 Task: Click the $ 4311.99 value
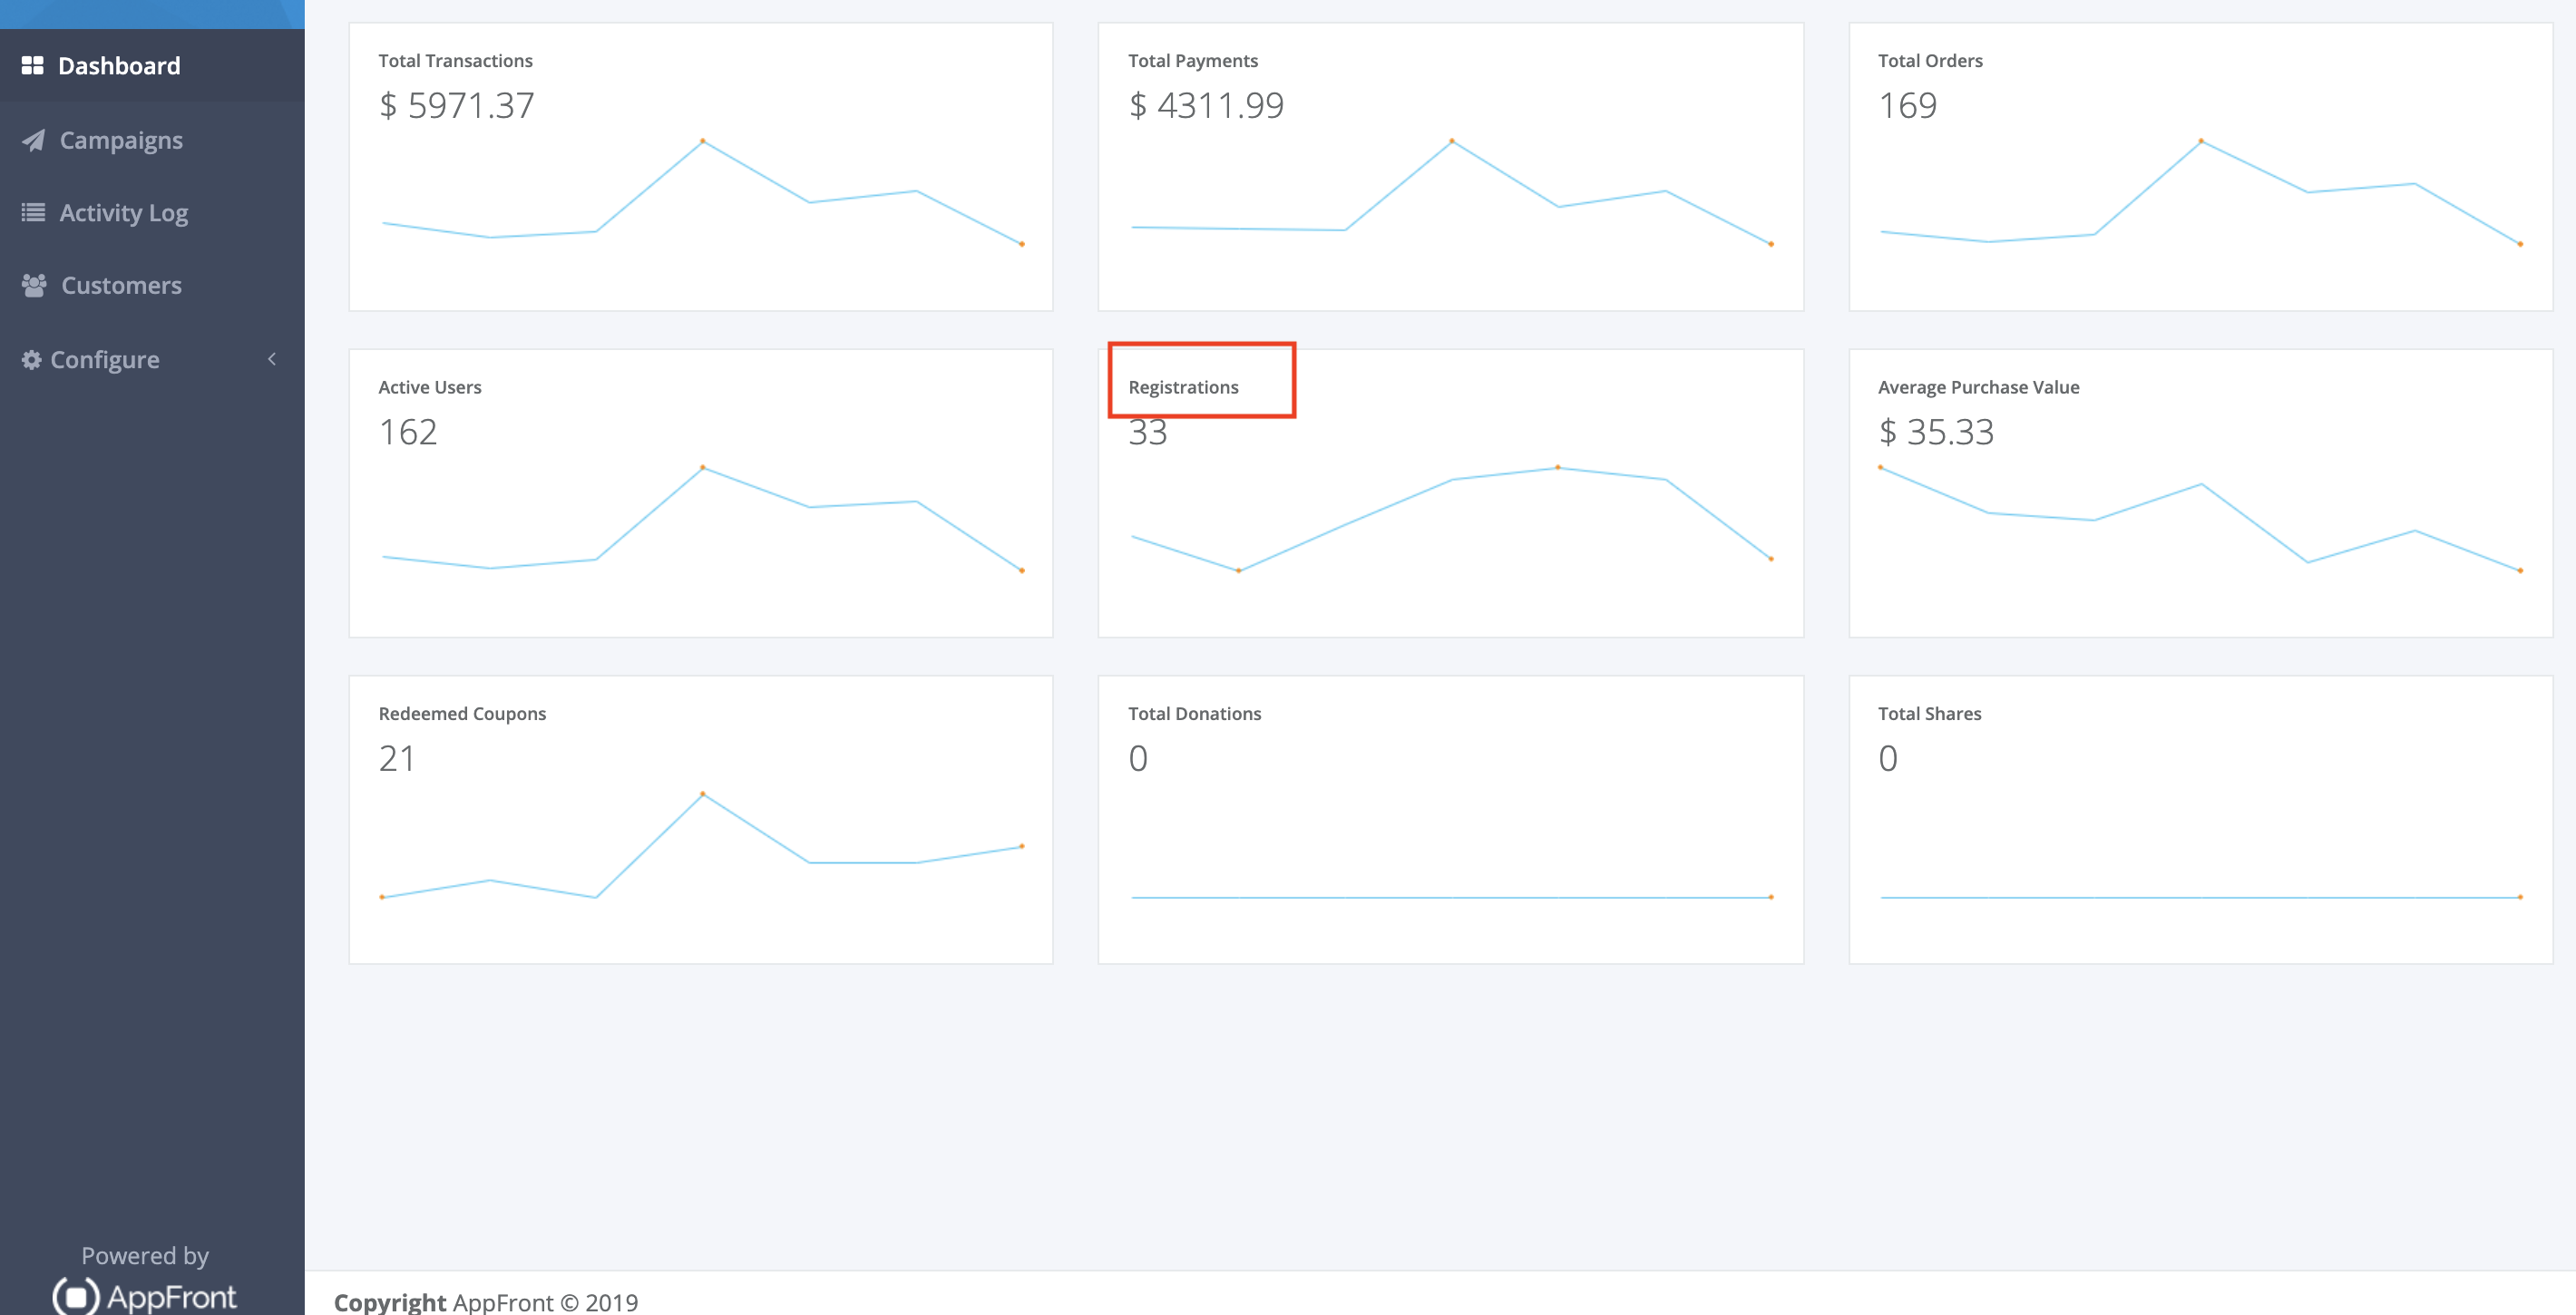point(1206,105)
